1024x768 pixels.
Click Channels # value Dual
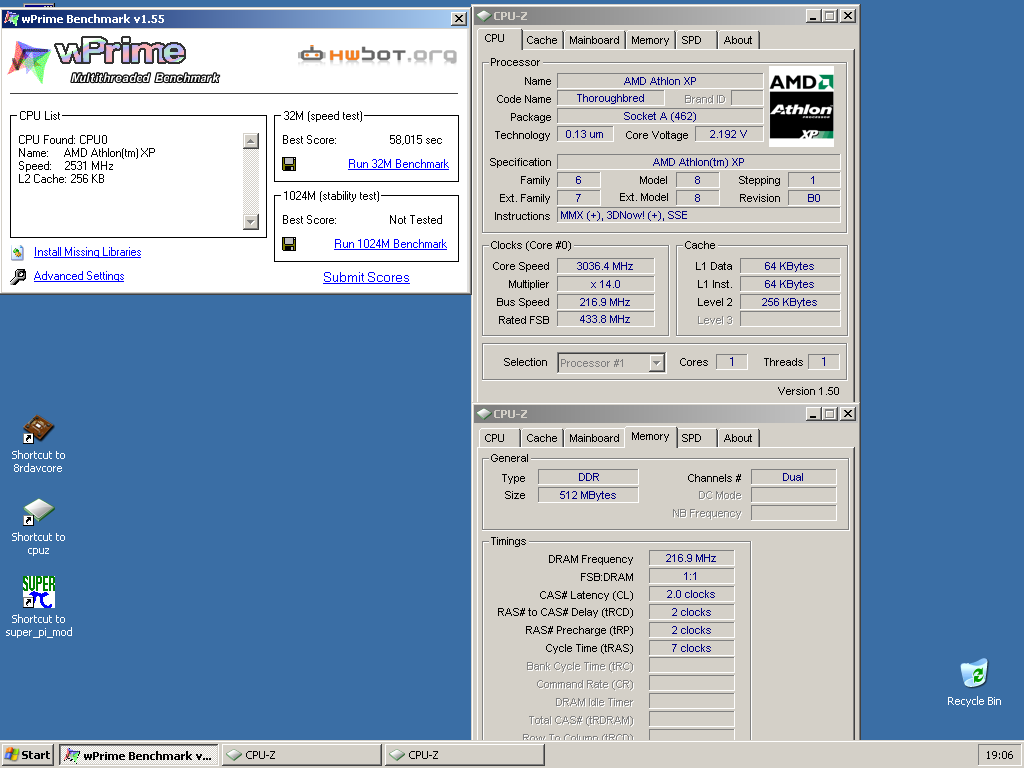tap(793, 477)
